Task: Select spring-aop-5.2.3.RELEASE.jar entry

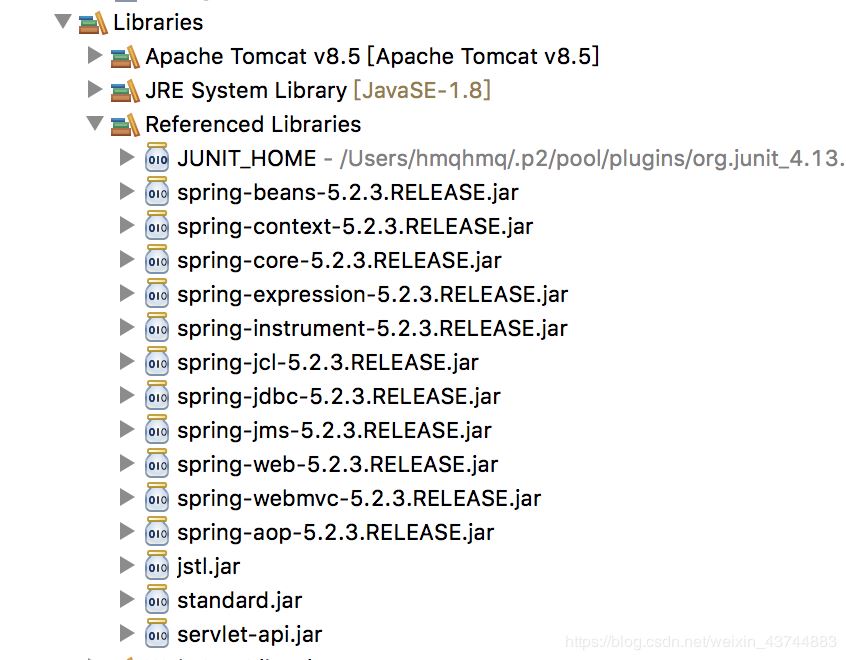Action: [x=335, y=532]
